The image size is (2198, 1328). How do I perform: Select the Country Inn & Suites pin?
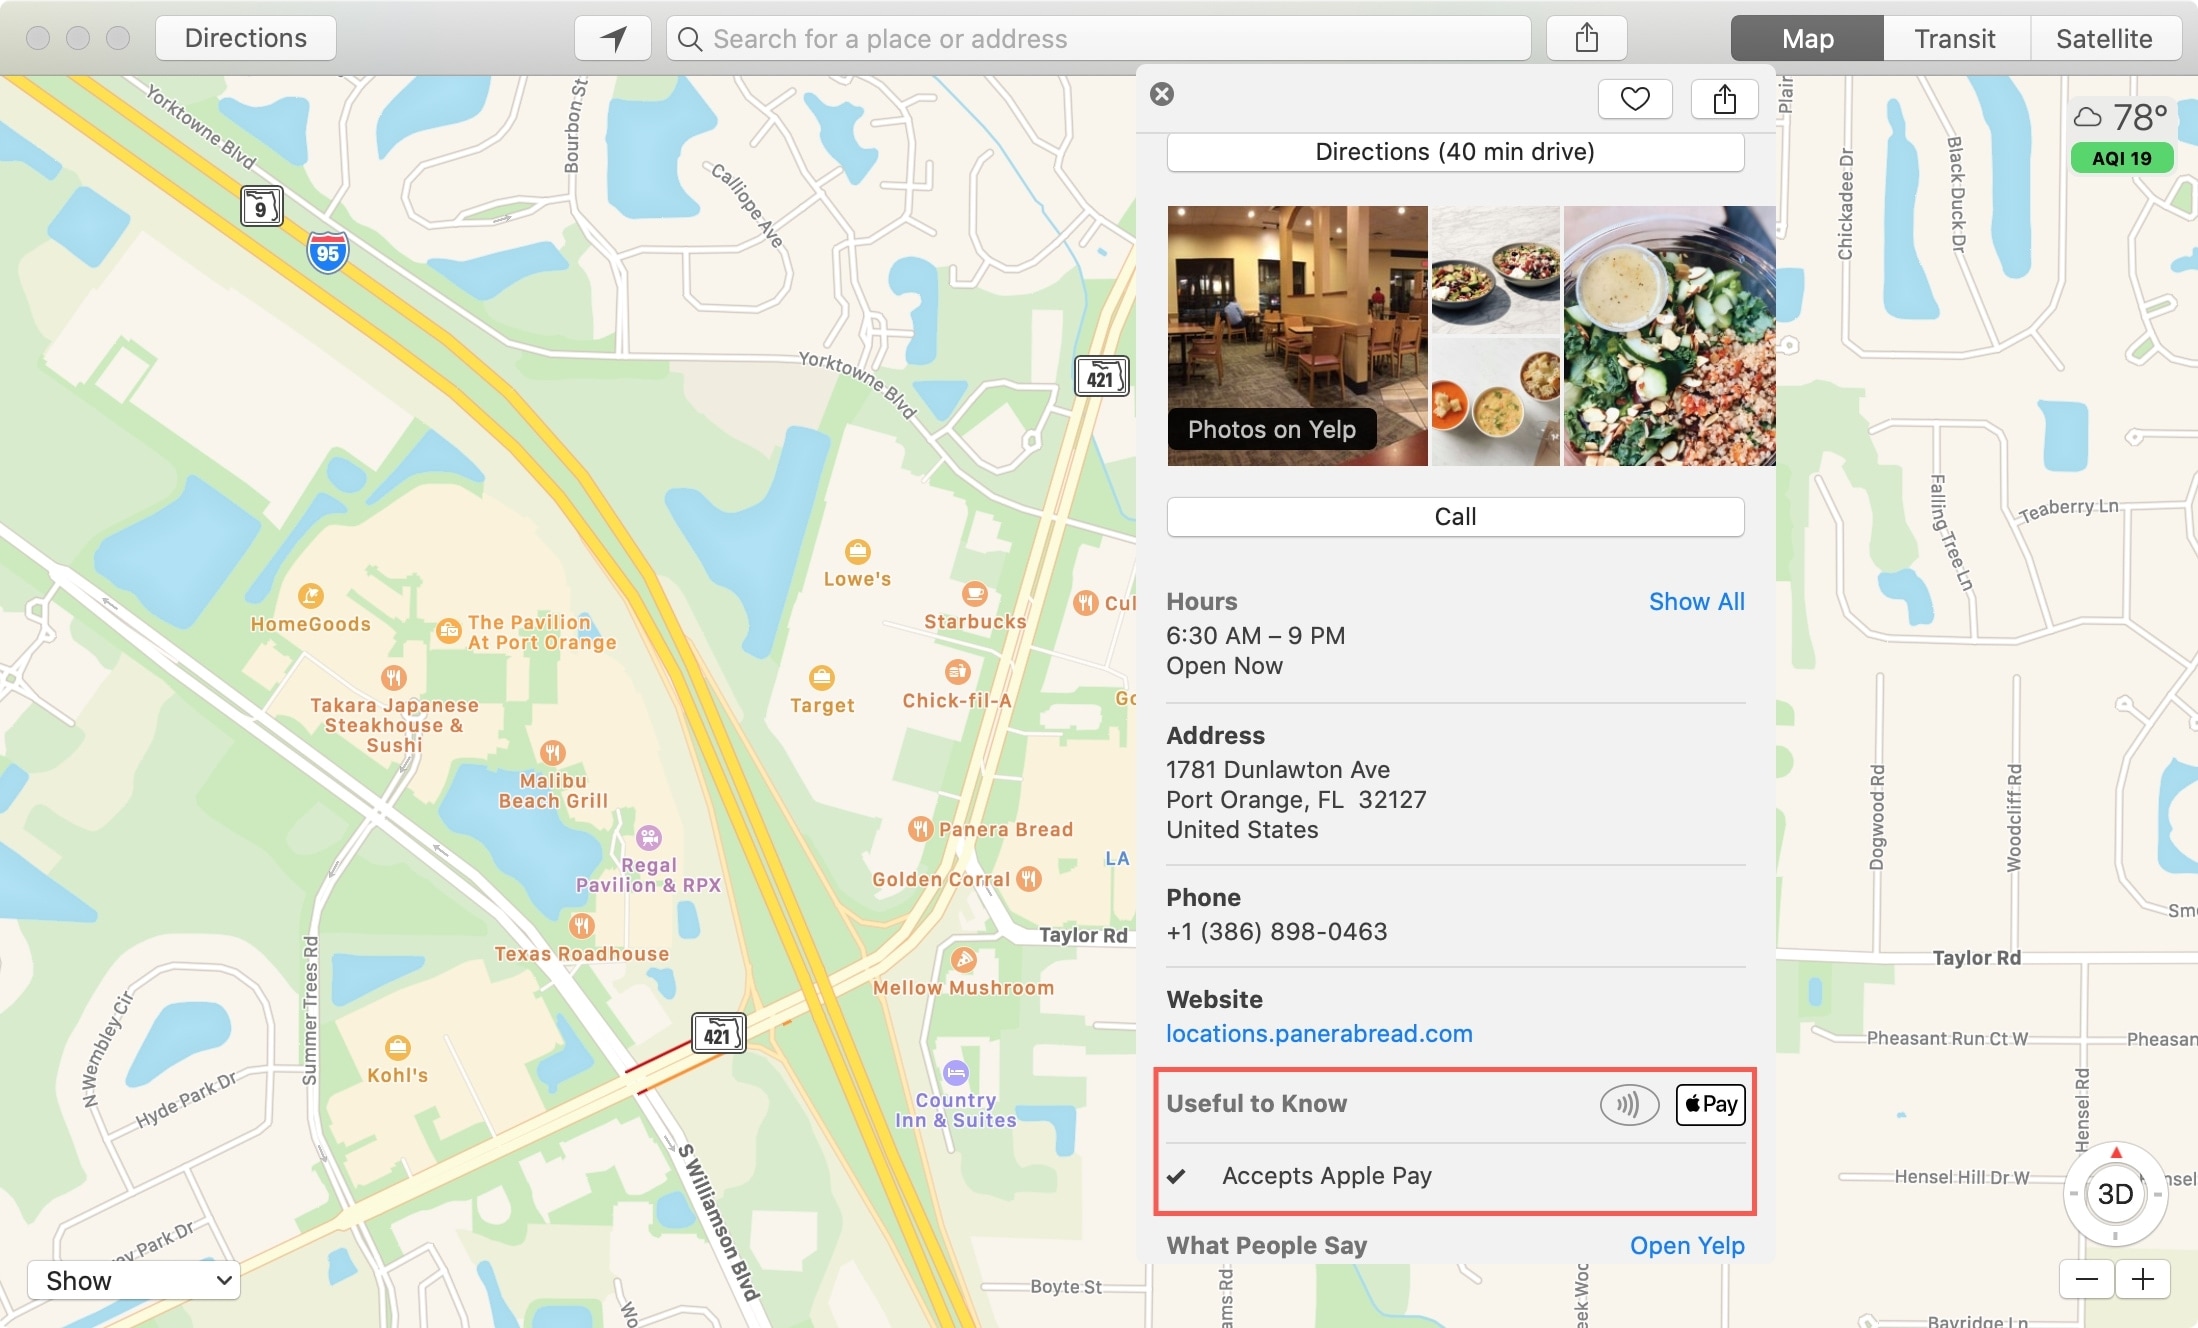click(956, 1074)
